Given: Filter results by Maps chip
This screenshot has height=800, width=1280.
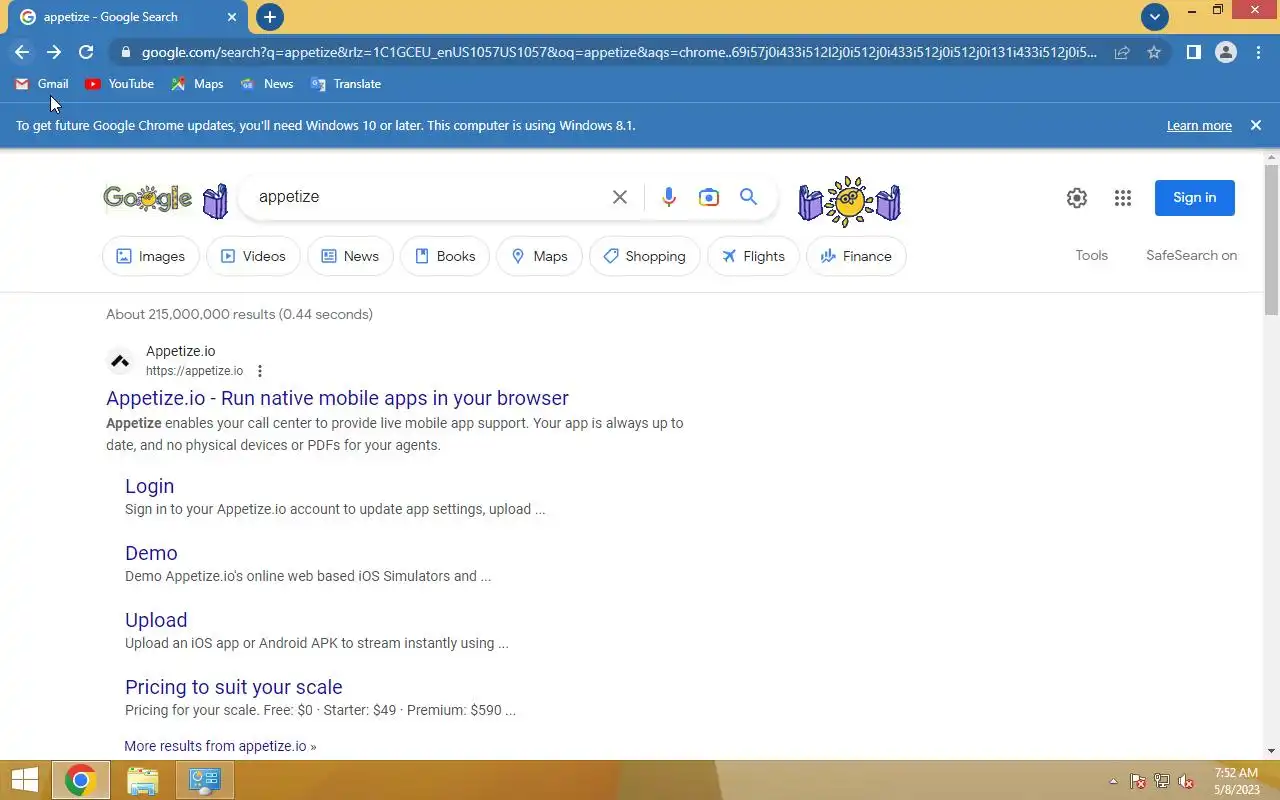Looking at the screenshot, I should coord(539,256).
